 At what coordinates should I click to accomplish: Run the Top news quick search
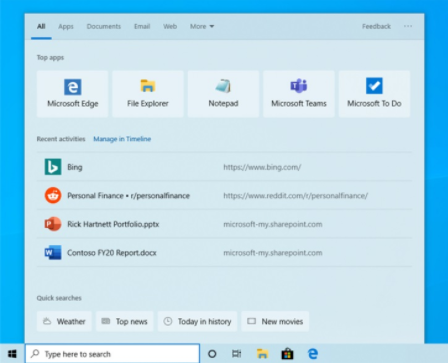pos(125,321)
